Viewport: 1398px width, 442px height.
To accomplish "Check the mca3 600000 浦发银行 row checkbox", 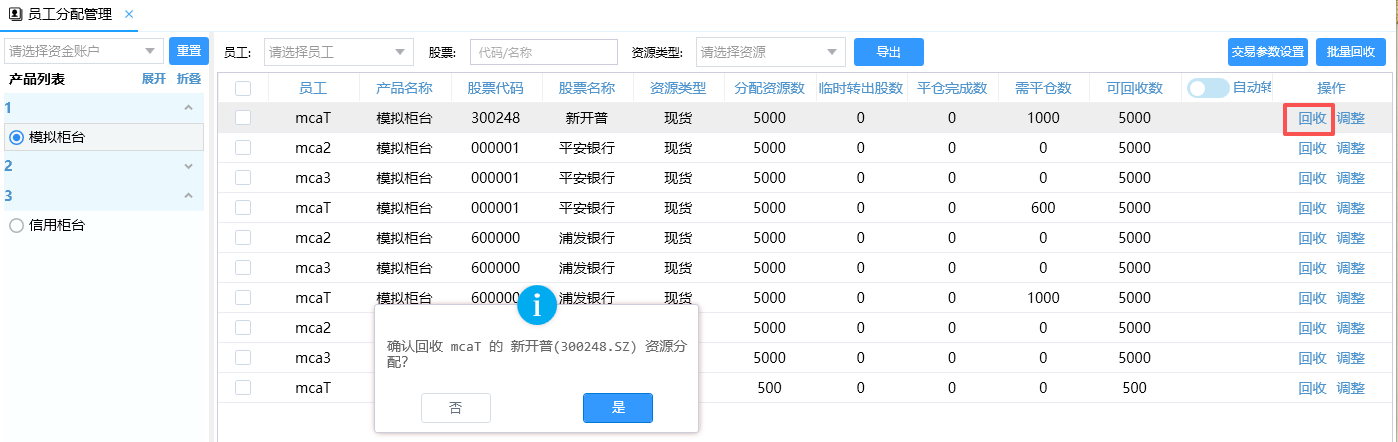I will tap(243, 268).
